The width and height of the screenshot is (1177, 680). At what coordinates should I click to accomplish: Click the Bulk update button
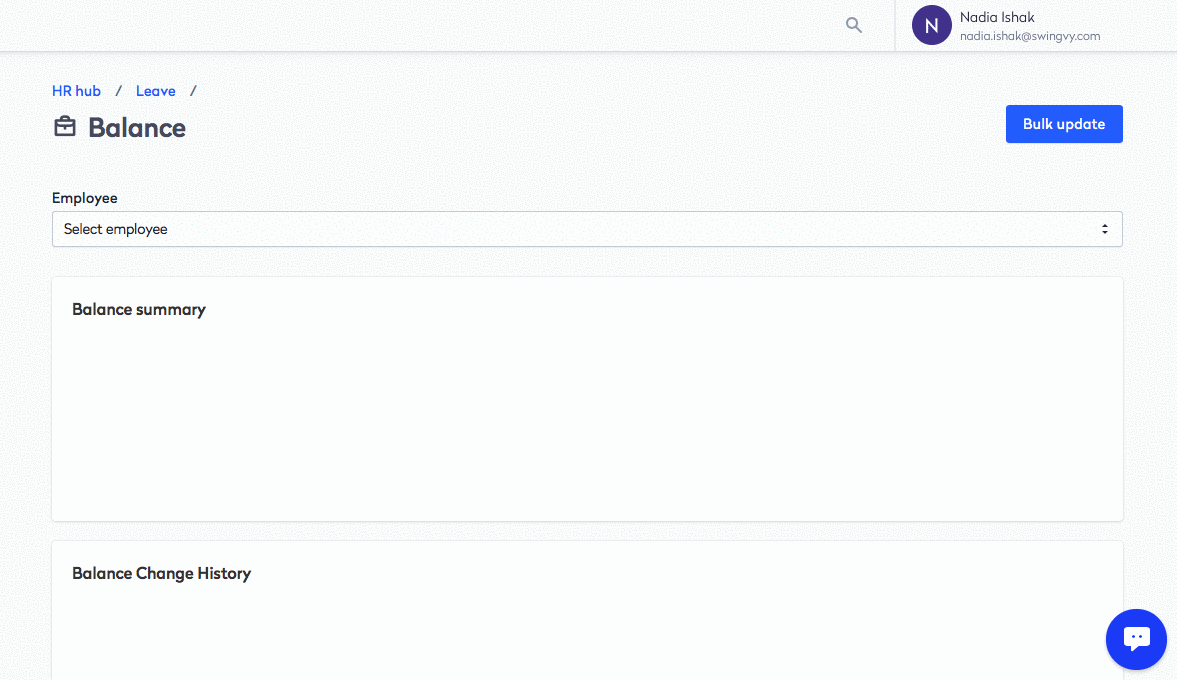coord(1064,124)
